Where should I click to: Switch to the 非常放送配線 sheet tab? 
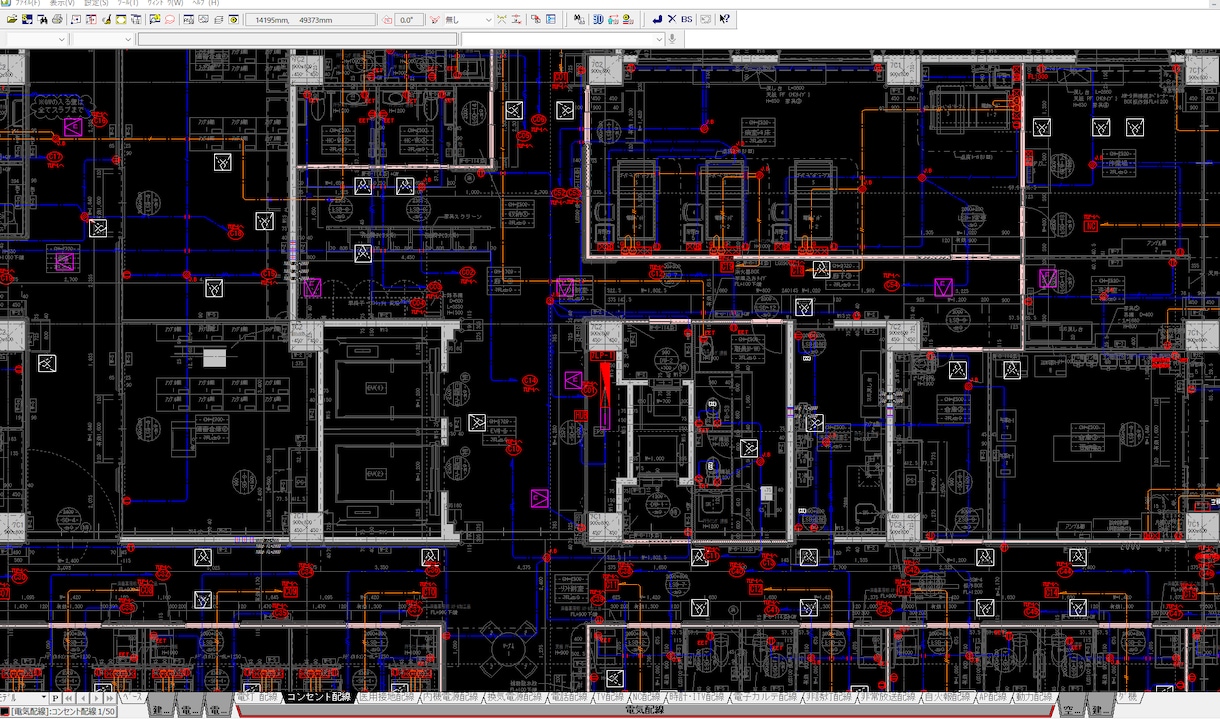coord(886,697)
